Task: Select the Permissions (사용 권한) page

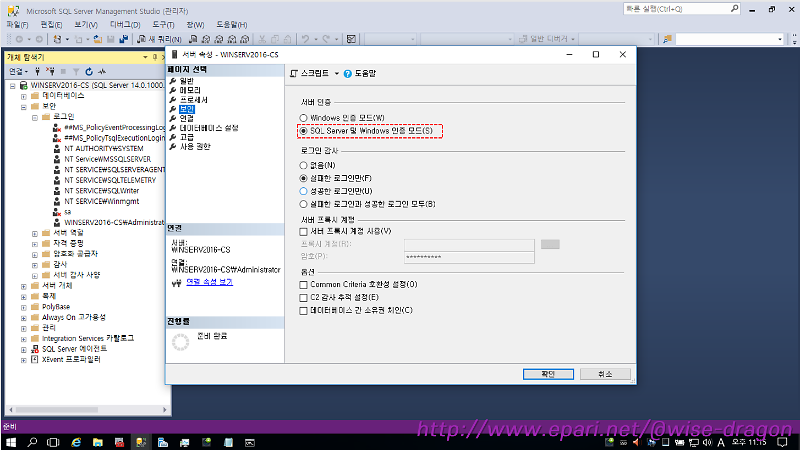Action: pyautogui.click(x=195, y=146)
